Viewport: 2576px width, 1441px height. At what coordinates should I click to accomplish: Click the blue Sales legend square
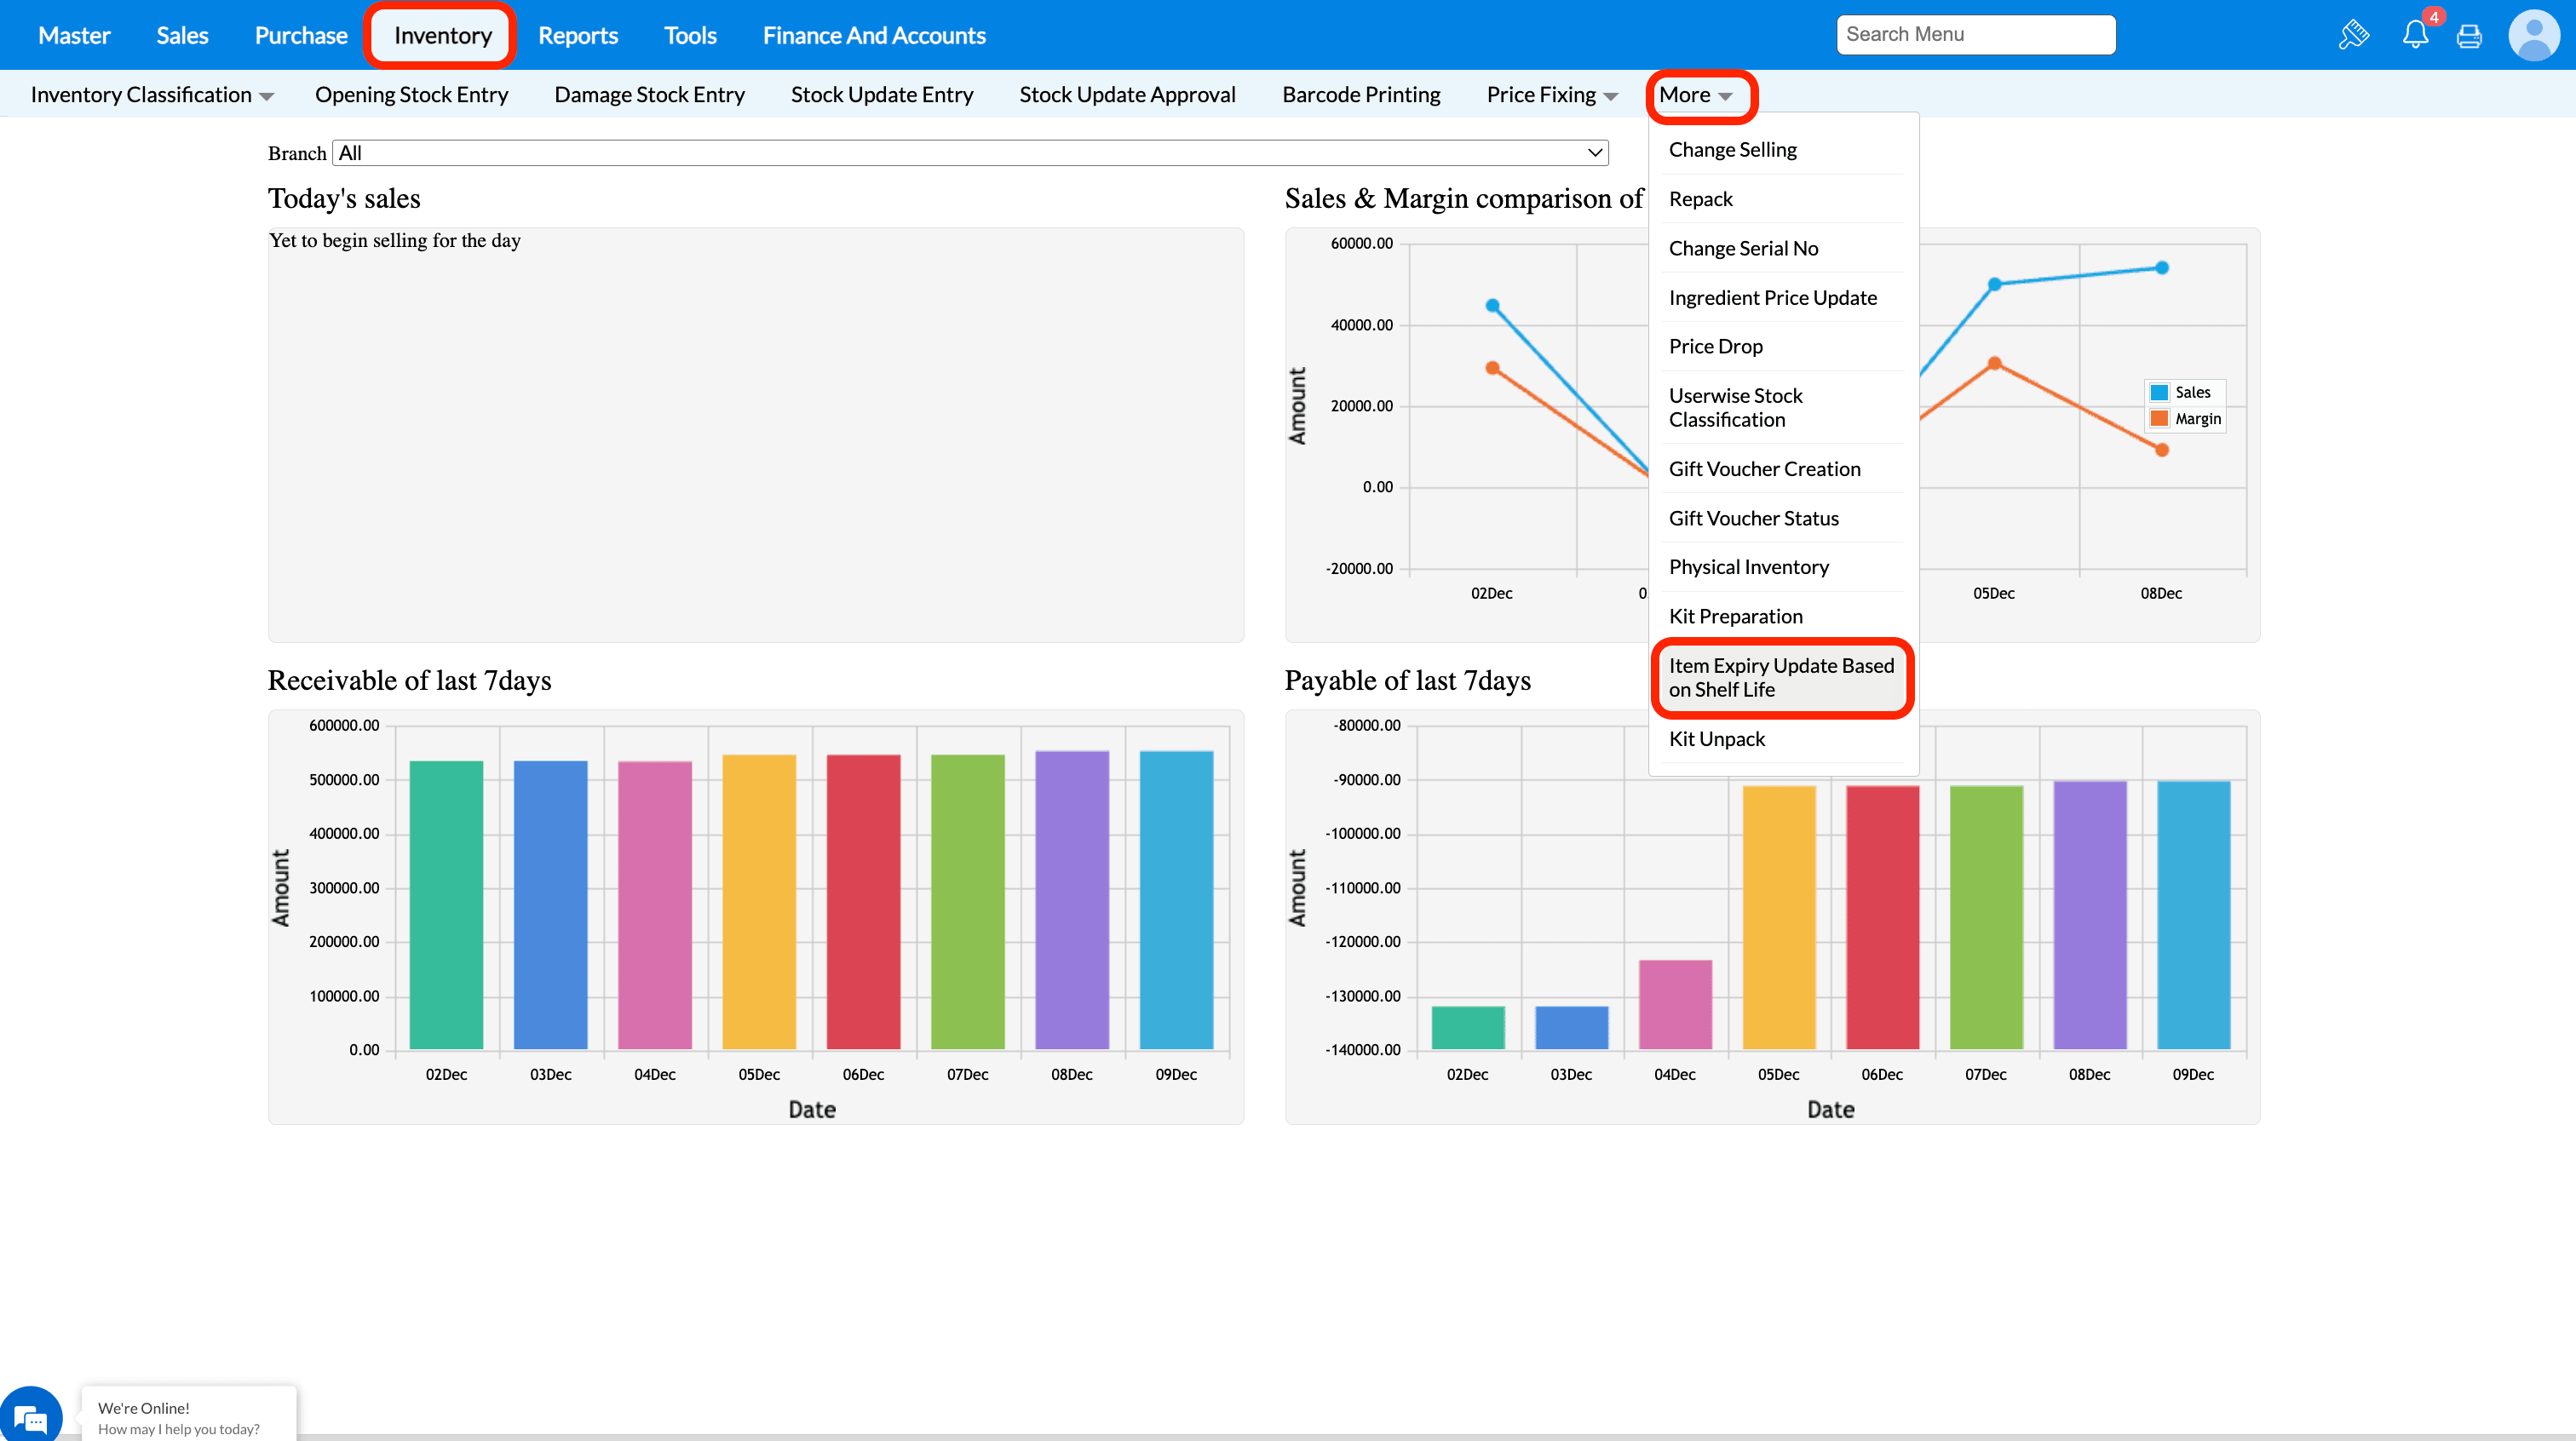pos(2159,392)
